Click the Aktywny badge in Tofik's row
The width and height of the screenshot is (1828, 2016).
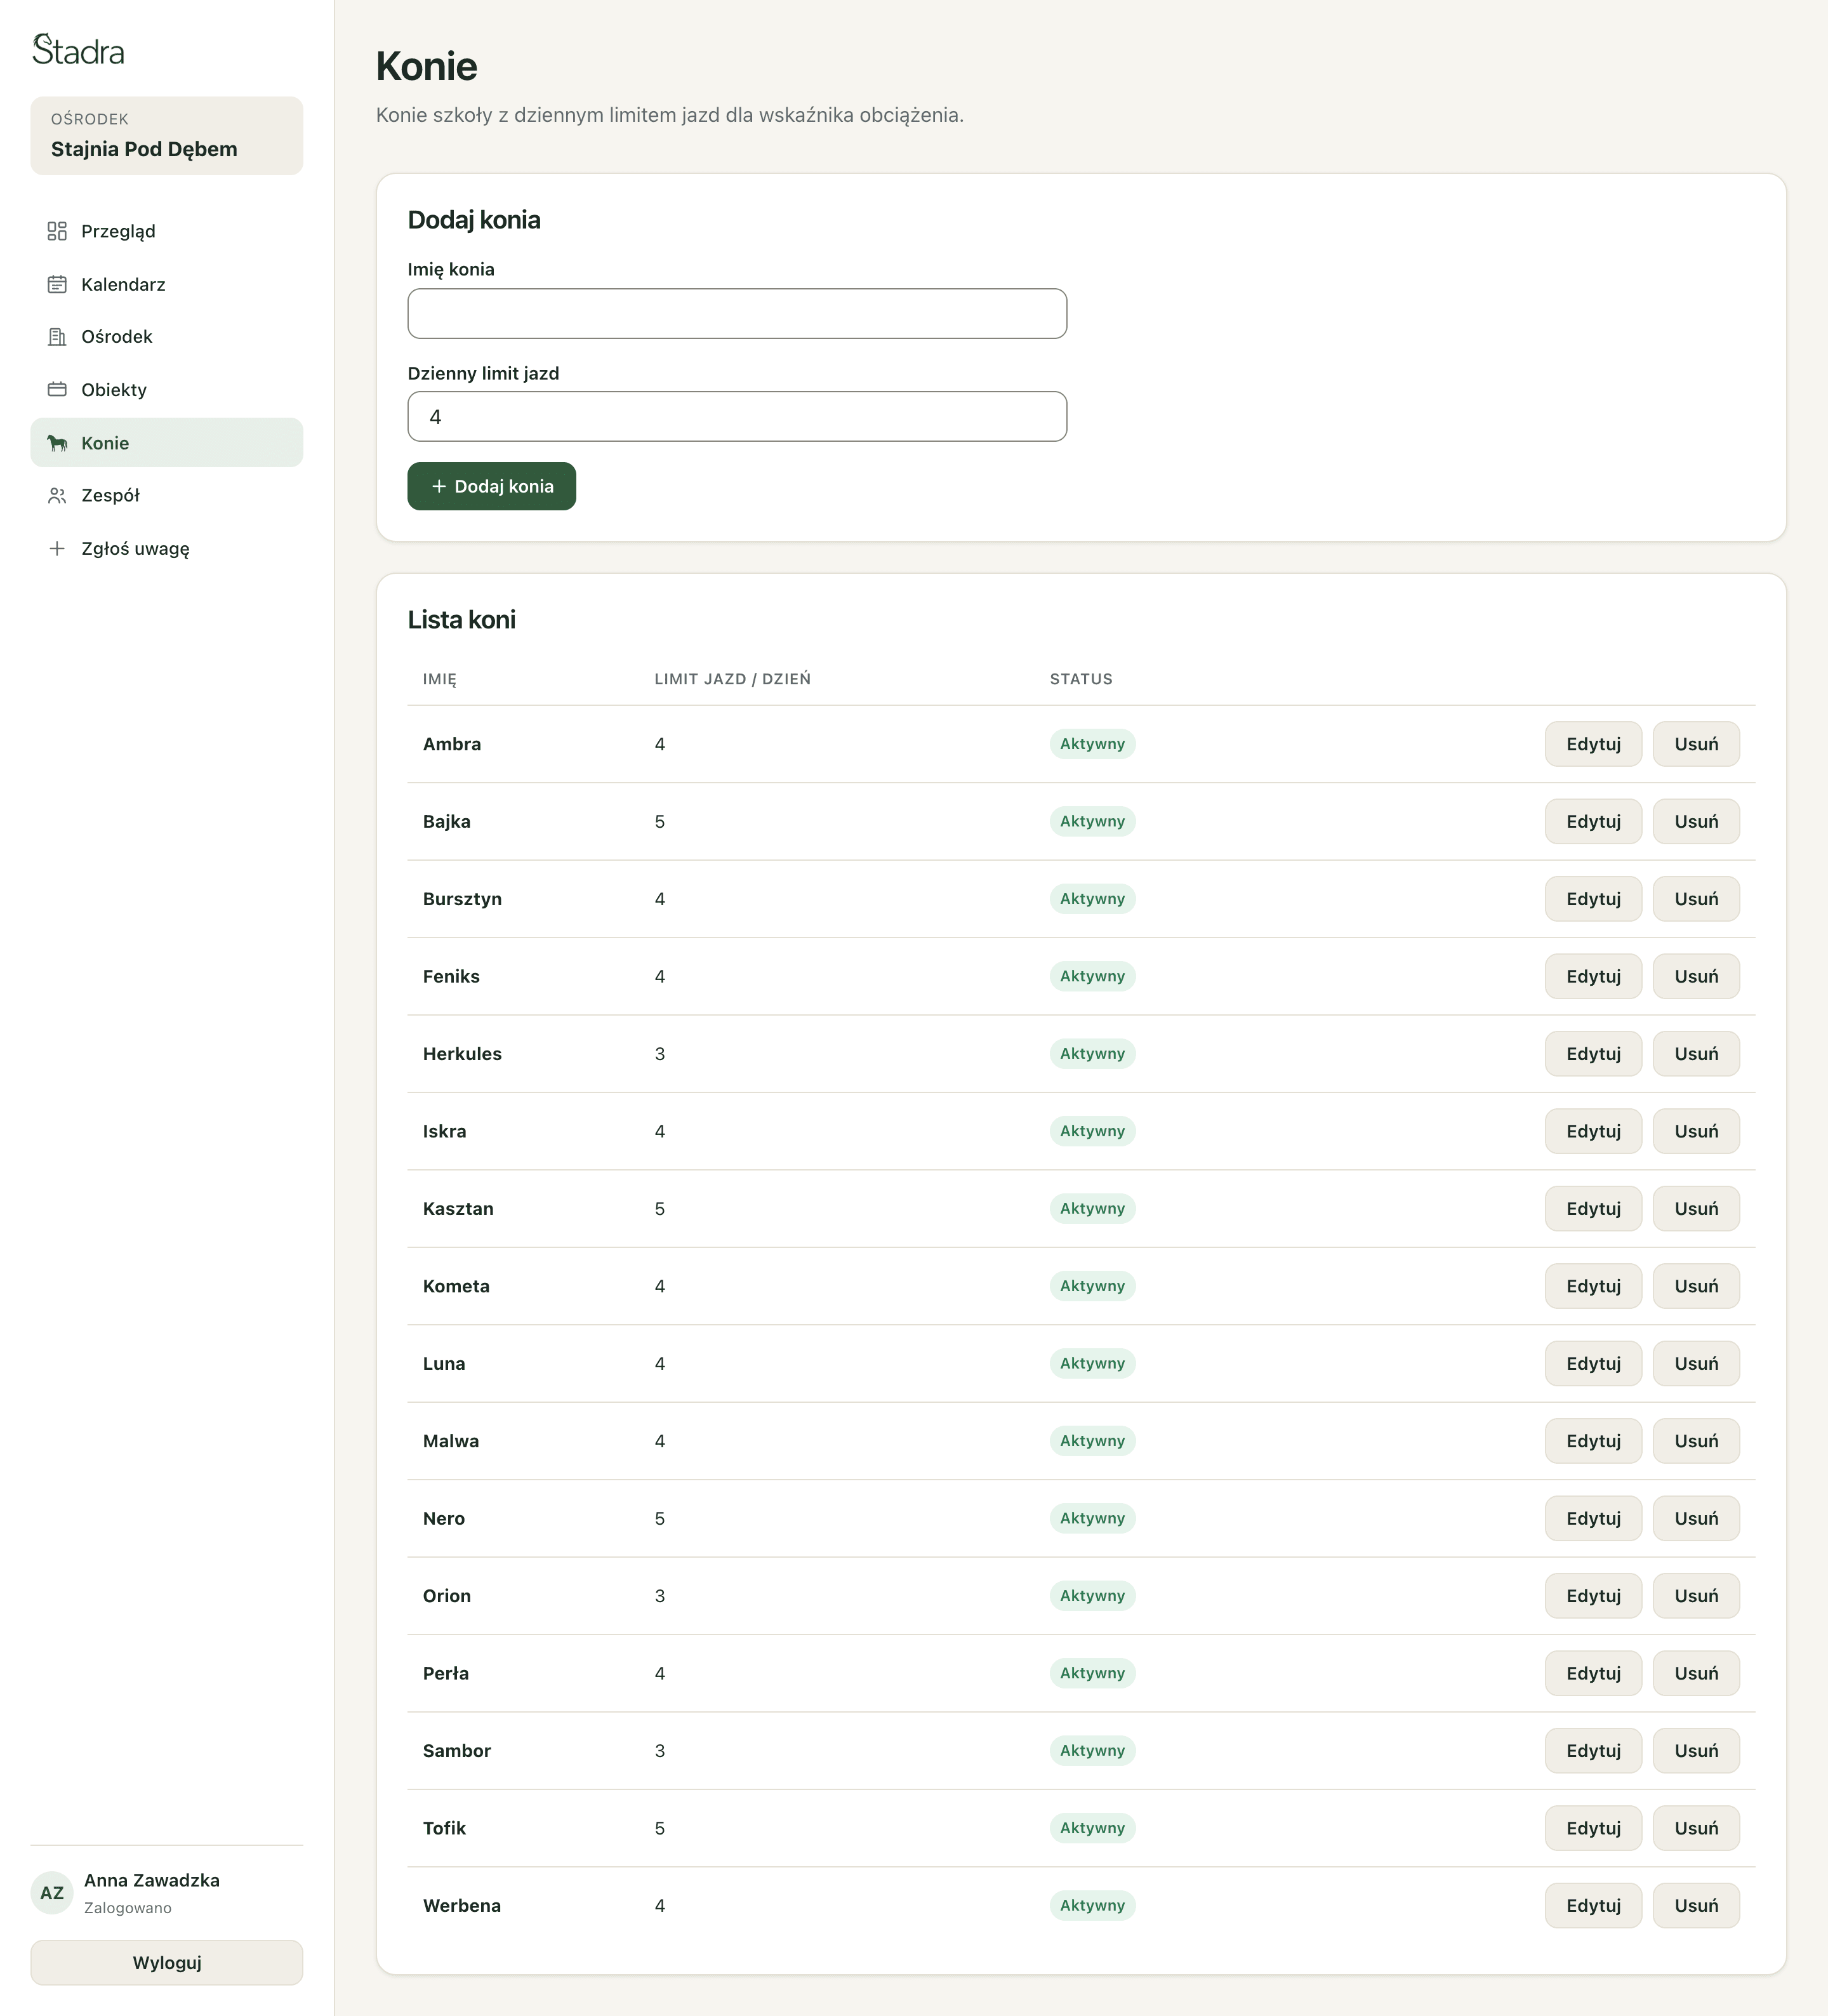coord(1092,1828)
